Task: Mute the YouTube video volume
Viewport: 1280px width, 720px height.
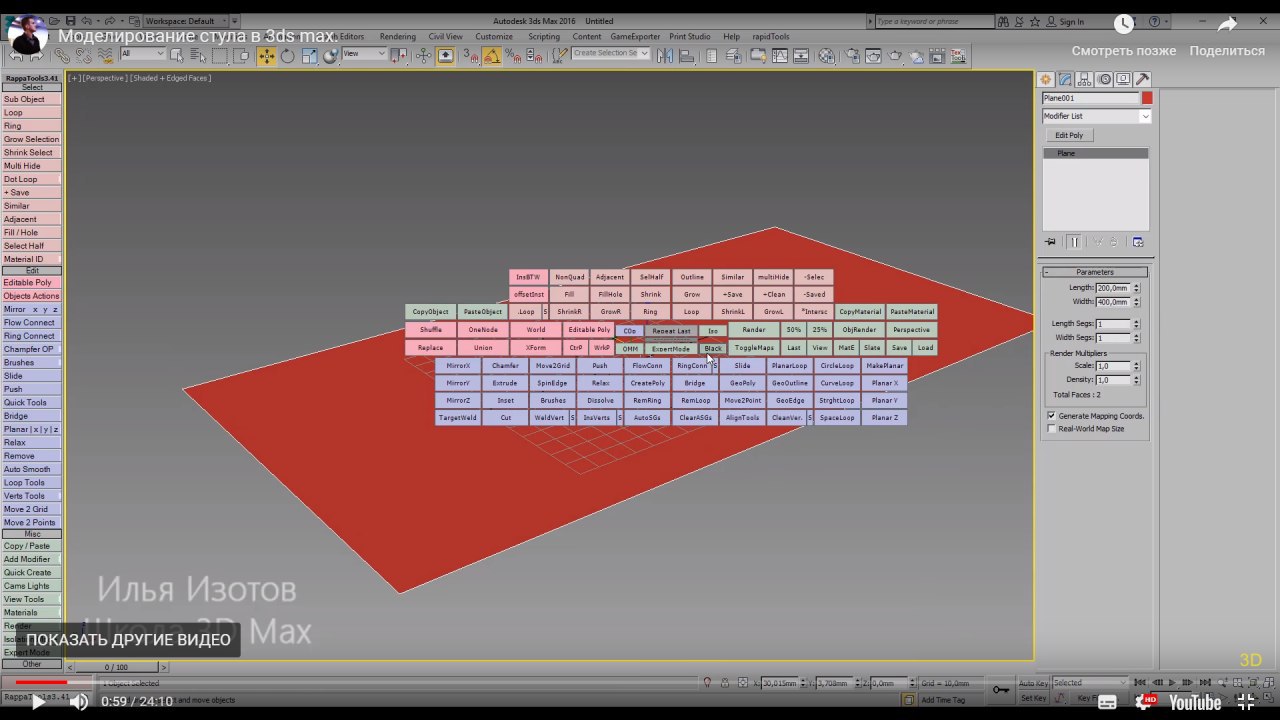Action: (x=79, y=702)
